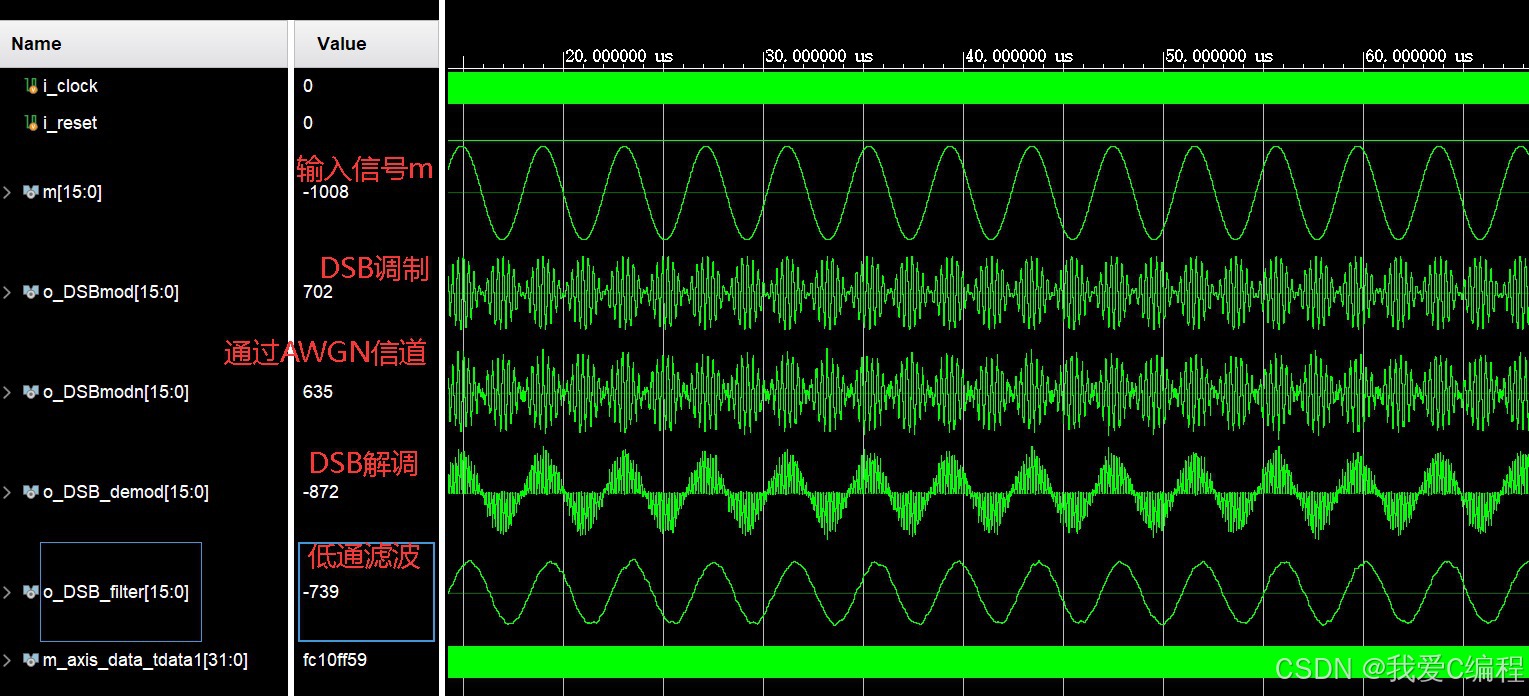Image resolution: width=1529 pixels, height=696 pixels.
Task: Click the o_DSBmodn[15:0] bus icon
Action: pos(31,392)
